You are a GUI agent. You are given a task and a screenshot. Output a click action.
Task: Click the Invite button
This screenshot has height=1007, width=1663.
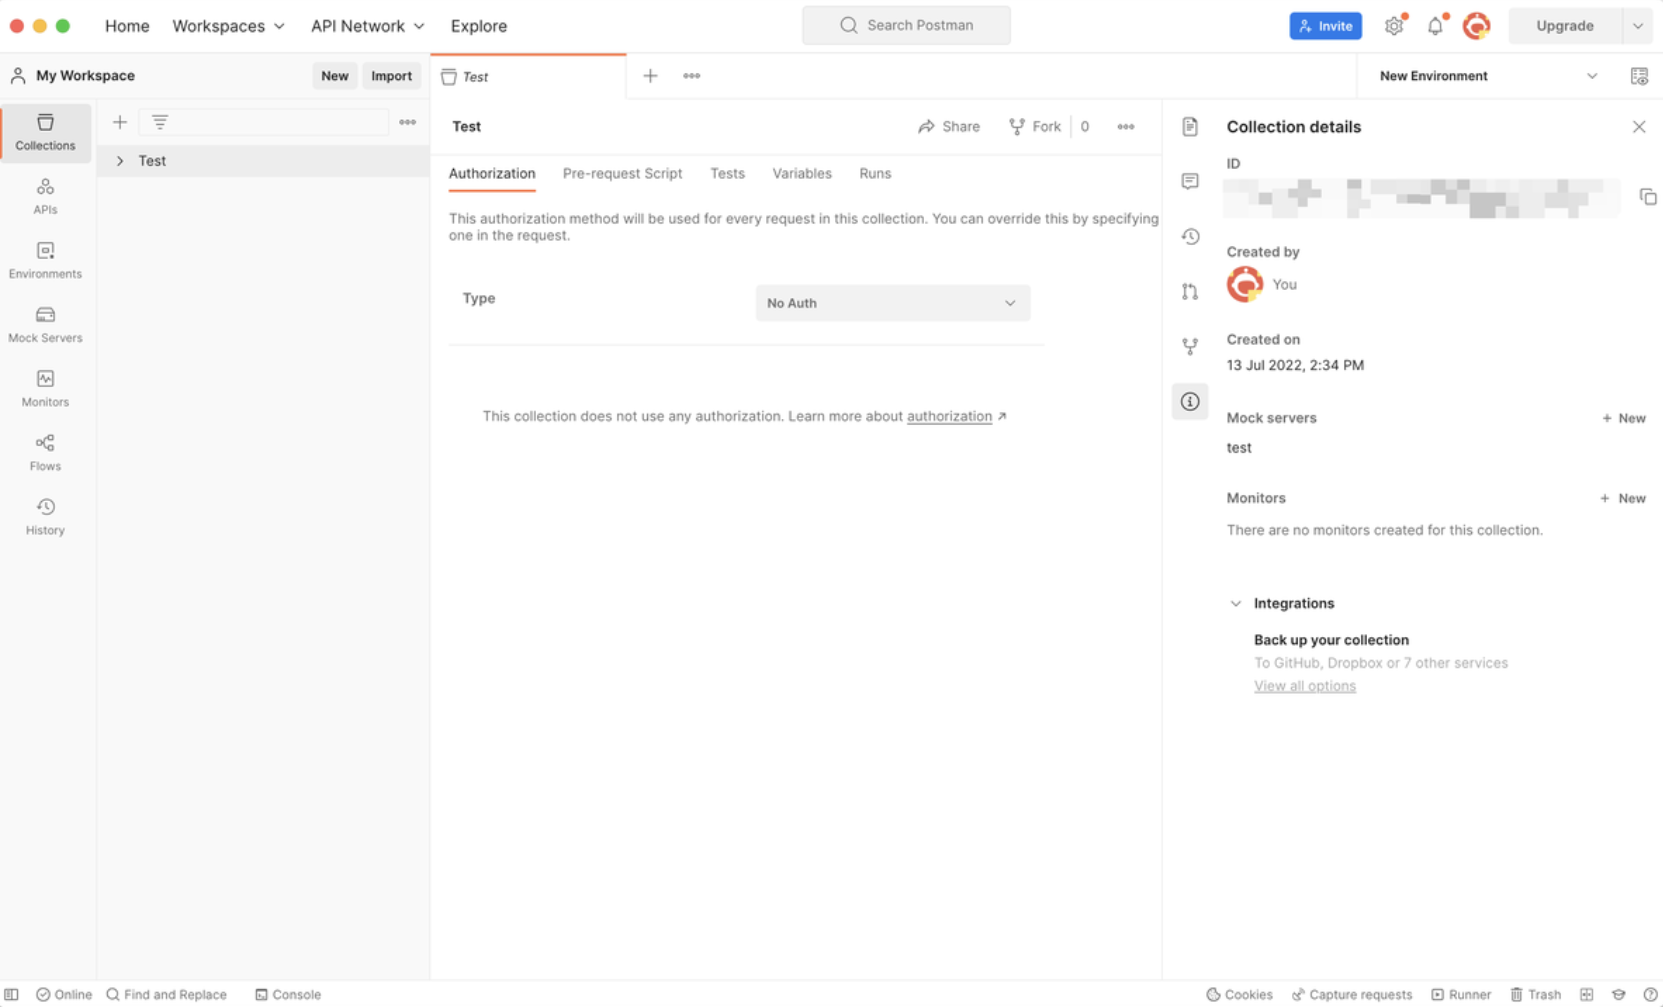pos(1326,26)
